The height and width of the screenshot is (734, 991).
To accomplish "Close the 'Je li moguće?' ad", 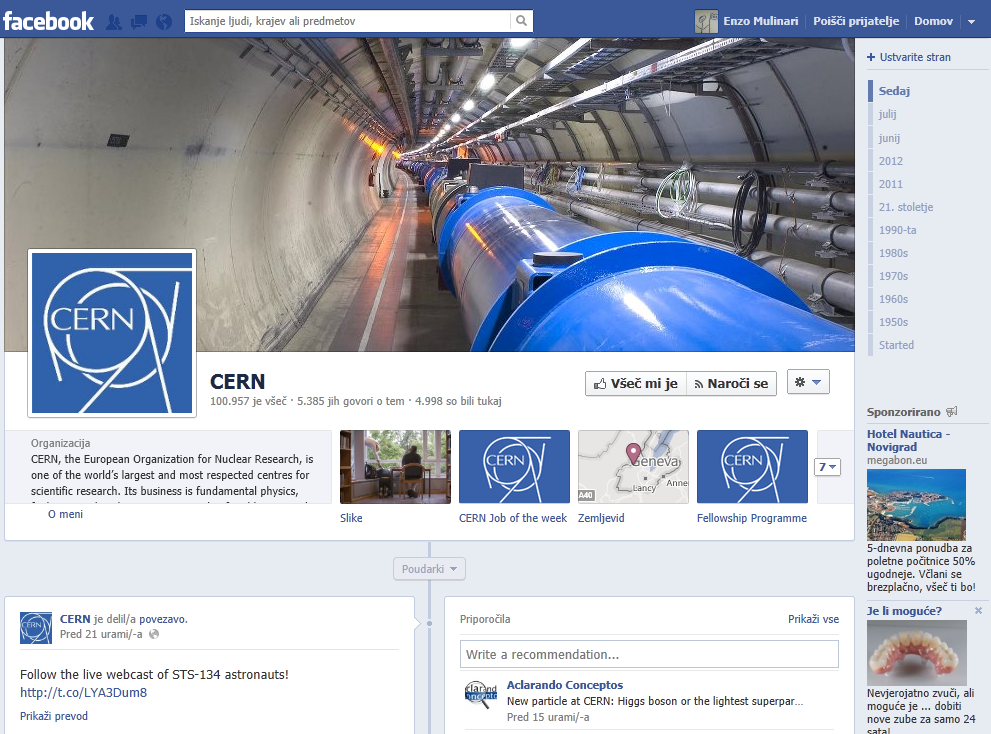I will point(978,610).
